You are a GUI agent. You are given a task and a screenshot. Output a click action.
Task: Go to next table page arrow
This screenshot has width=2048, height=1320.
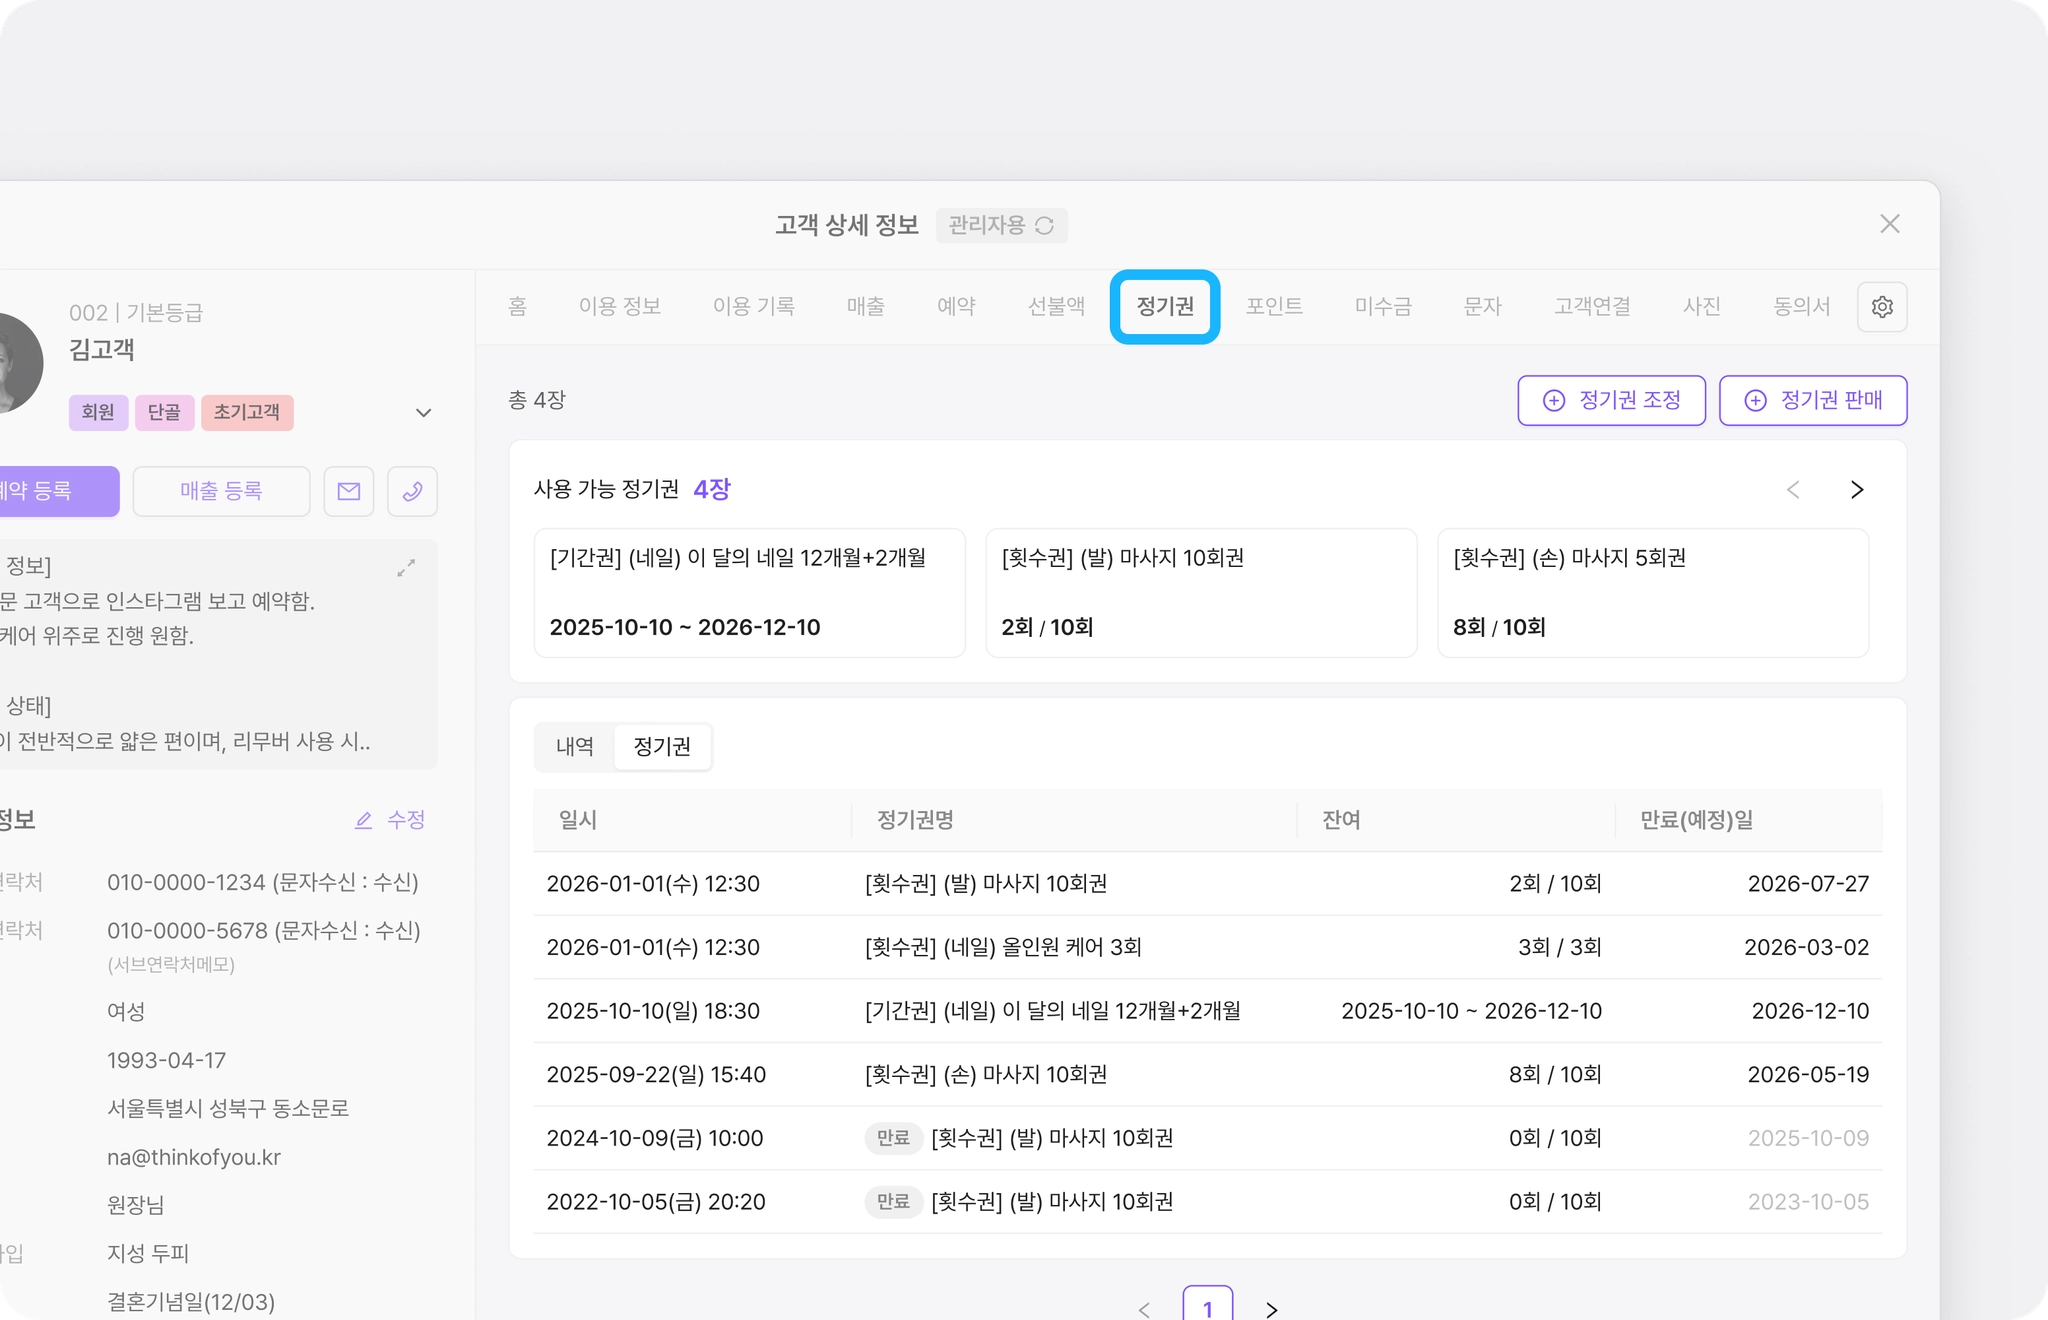[x=1271, y=1309]
